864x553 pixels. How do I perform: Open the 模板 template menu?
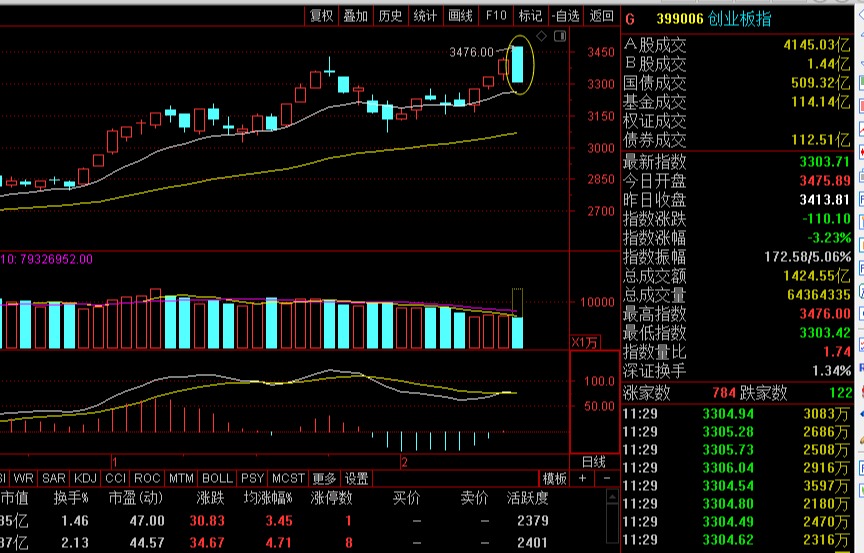[555, 479]
